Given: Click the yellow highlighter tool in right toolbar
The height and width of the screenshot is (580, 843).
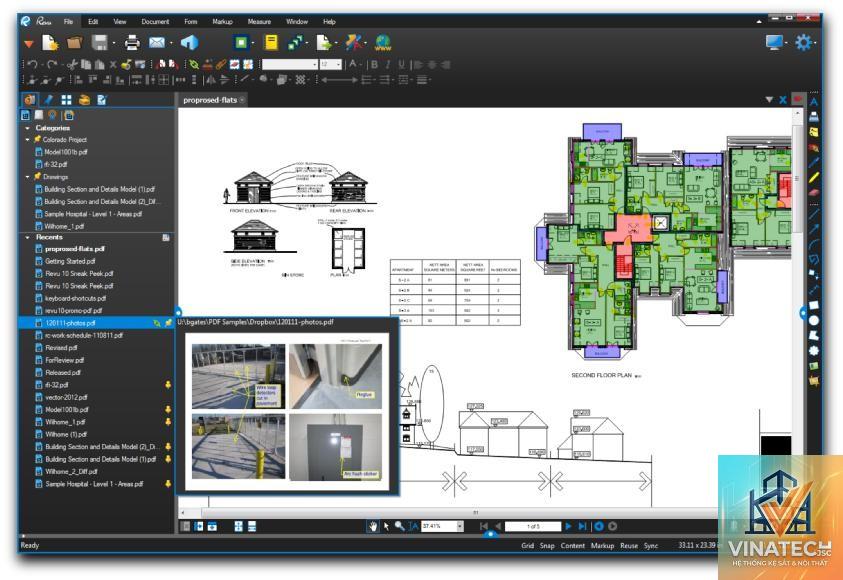Looking at the screenshot, I should [x=814, y=177].
